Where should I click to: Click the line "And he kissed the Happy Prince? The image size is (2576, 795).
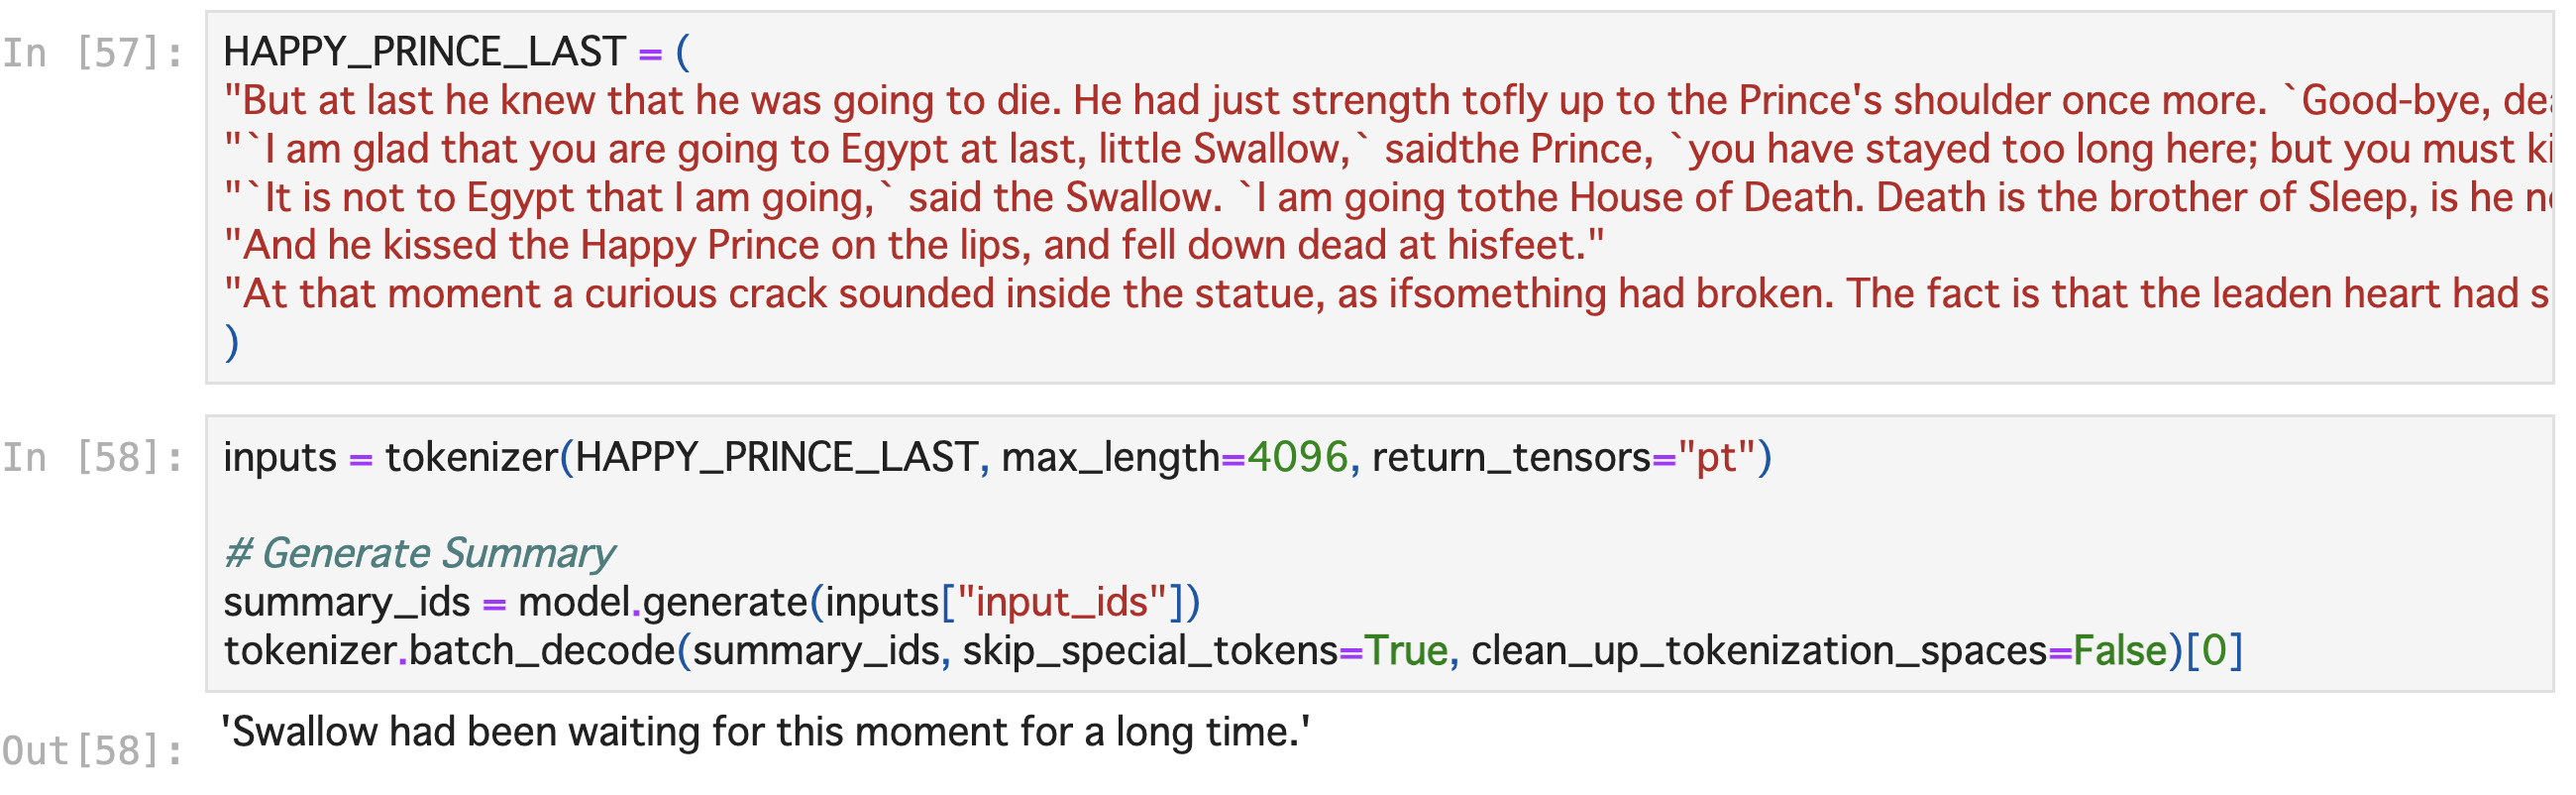(x=914, y=245)
